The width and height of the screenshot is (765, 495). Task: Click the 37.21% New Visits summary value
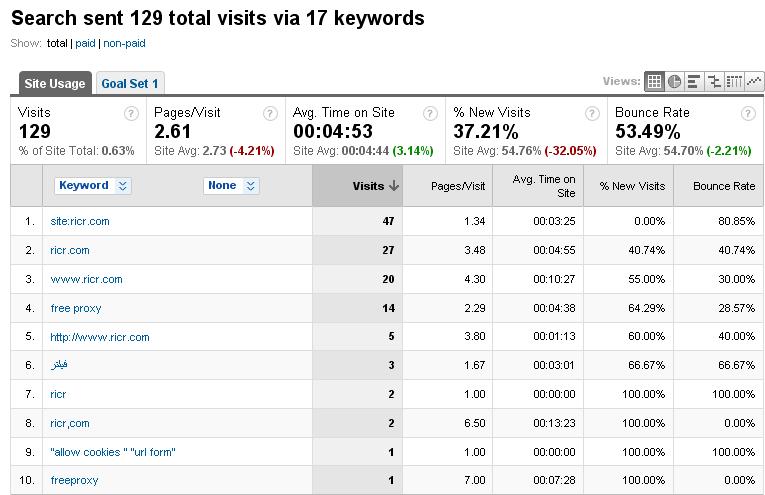pos(485,132)
